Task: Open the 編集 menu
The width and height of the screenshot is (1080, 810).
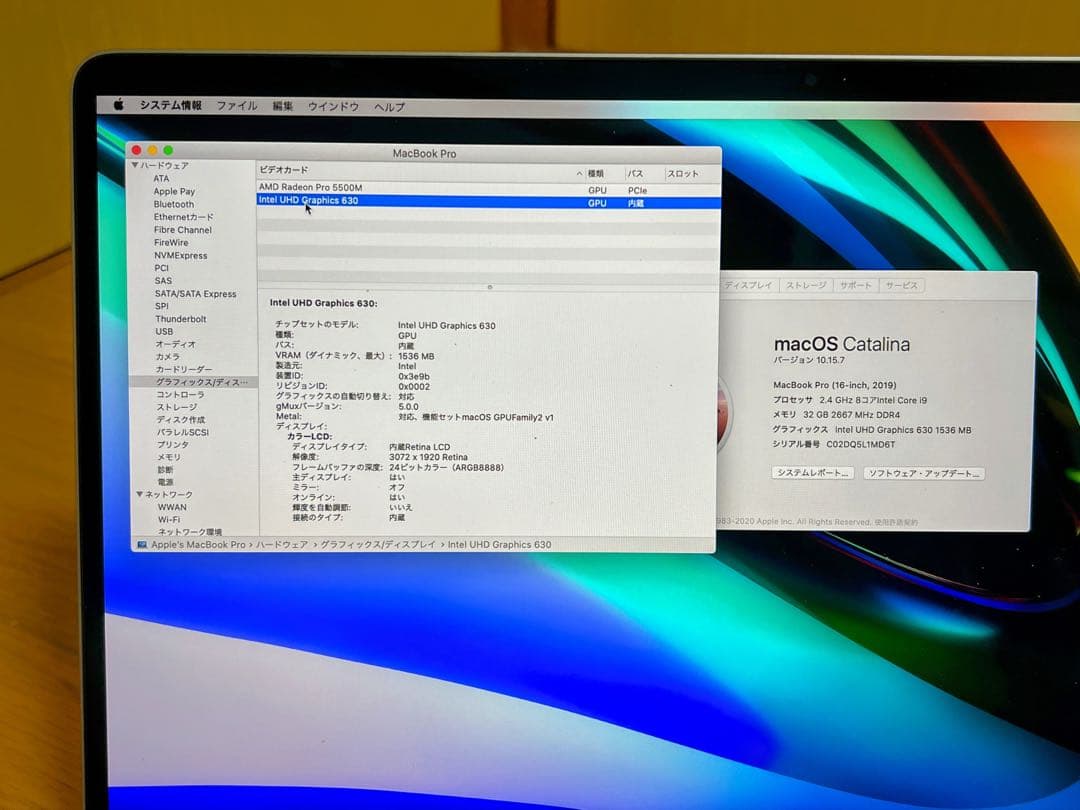Action: tap(282, 106)
